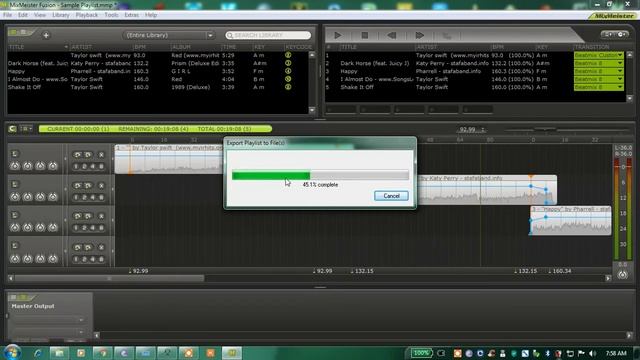640x360 pixels.
Task: Click first loop icon on timeline track 1
Action: 78,155
